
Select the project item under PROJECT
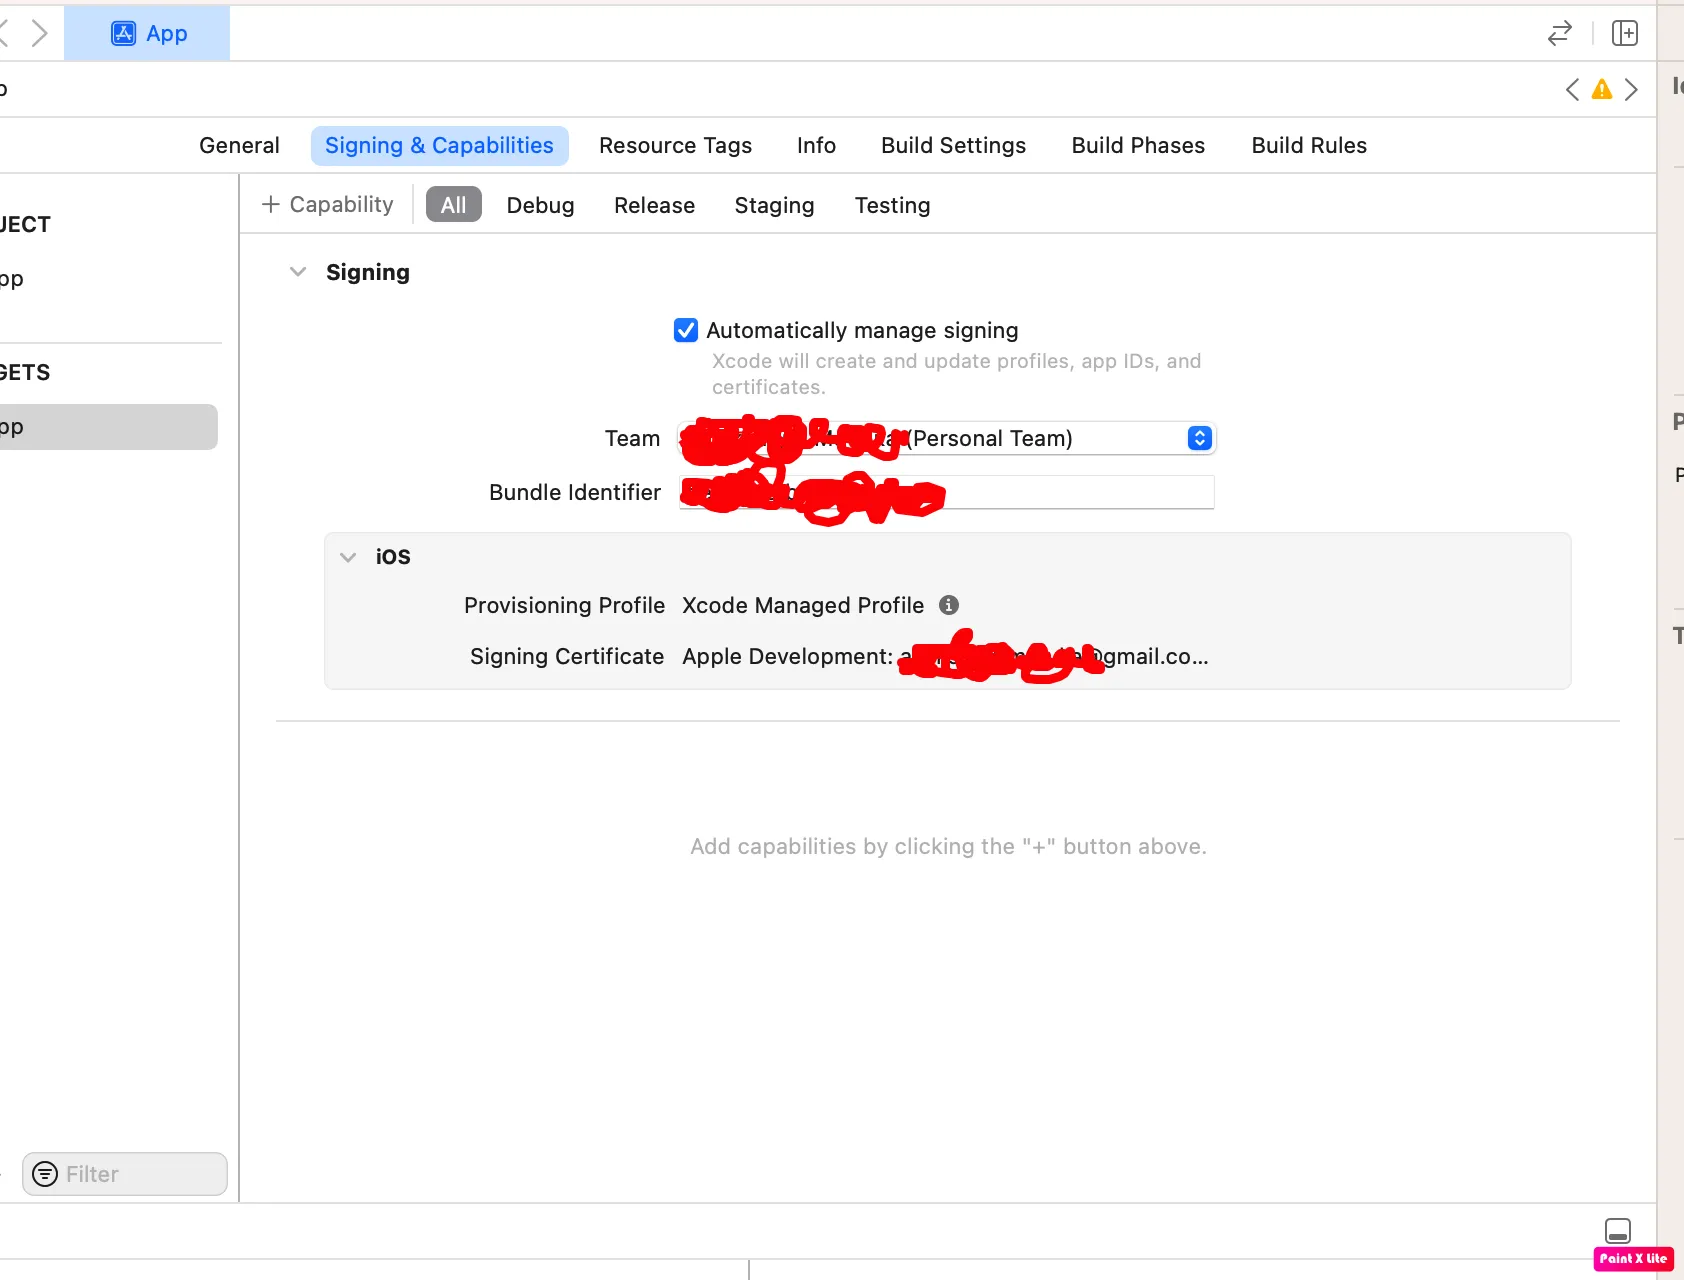pyautogui.click(x=12, y=279)
